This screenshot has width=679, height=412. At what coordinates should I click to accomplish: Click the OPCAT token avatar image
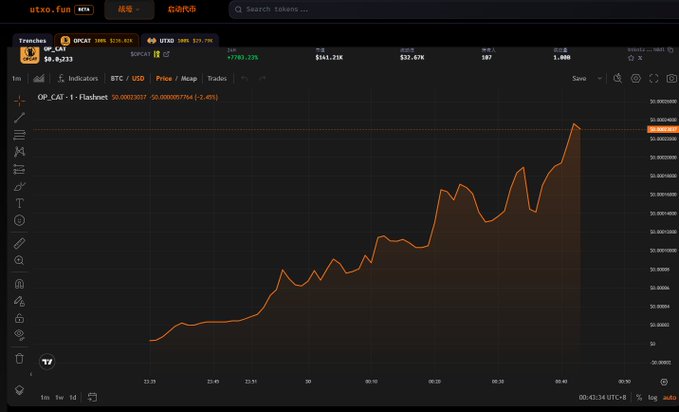click(x=30, y=55)
